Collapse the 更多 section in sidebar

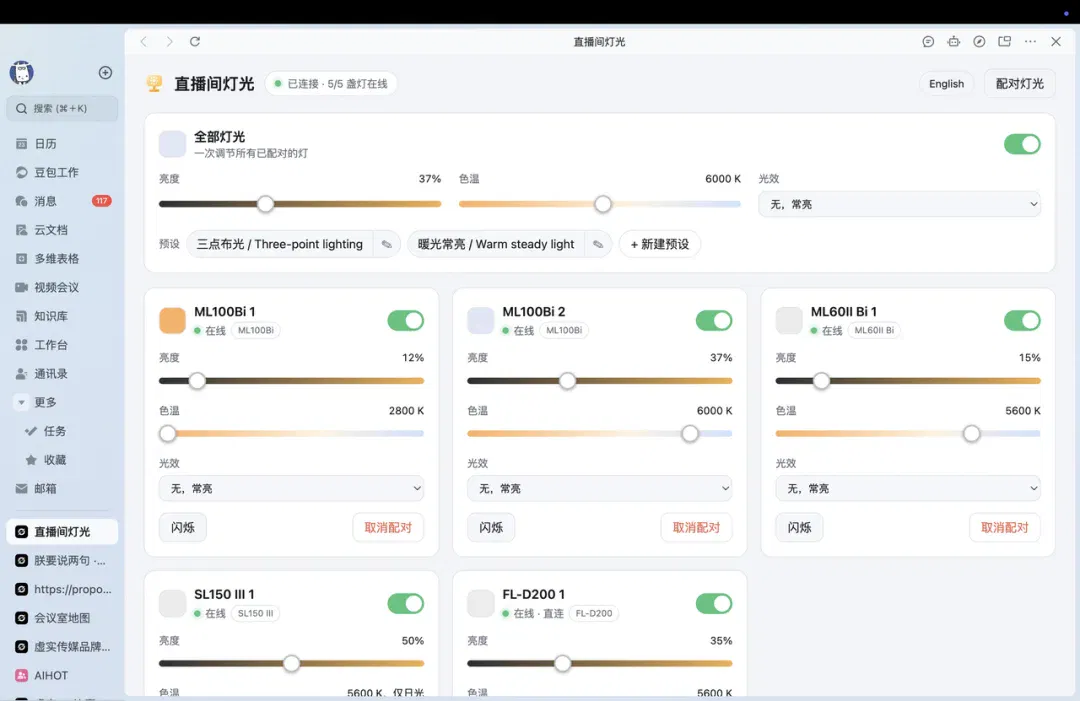click(x=21, y=402)
